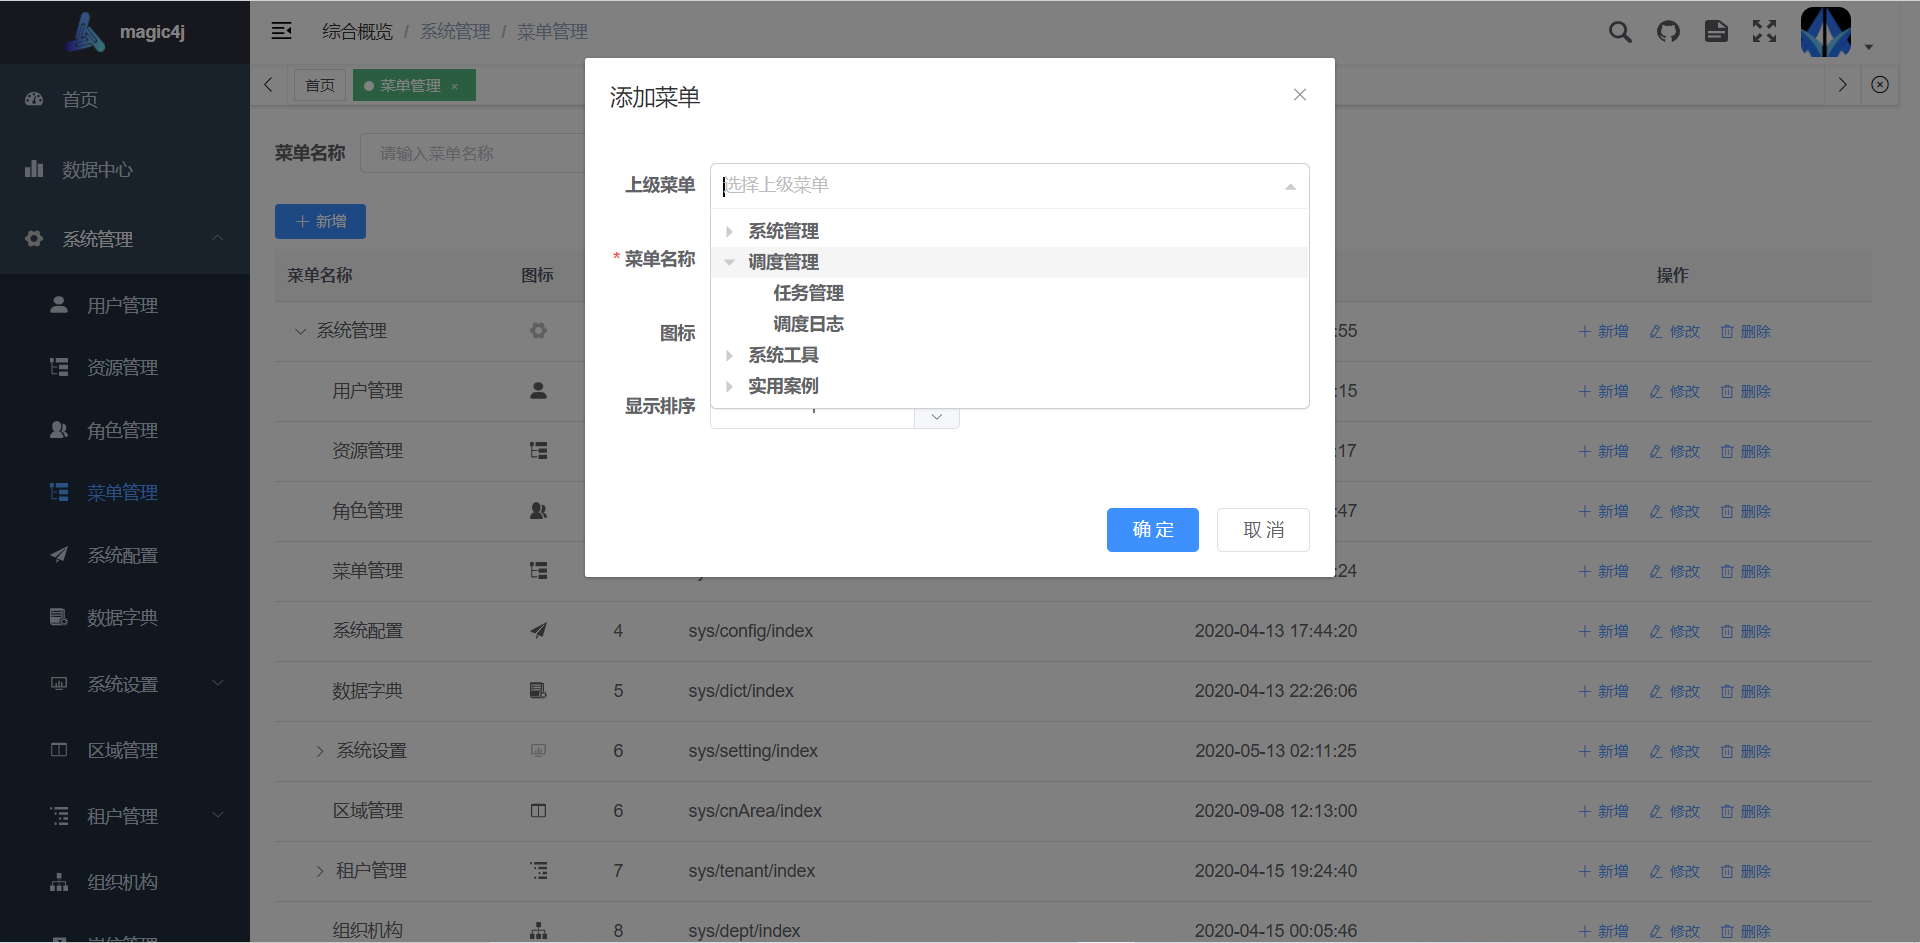Expand 实用案例 node in parent menu dropdown
Screen dimensions: 1920x943
pyautogui.click(x=729, y=386)
